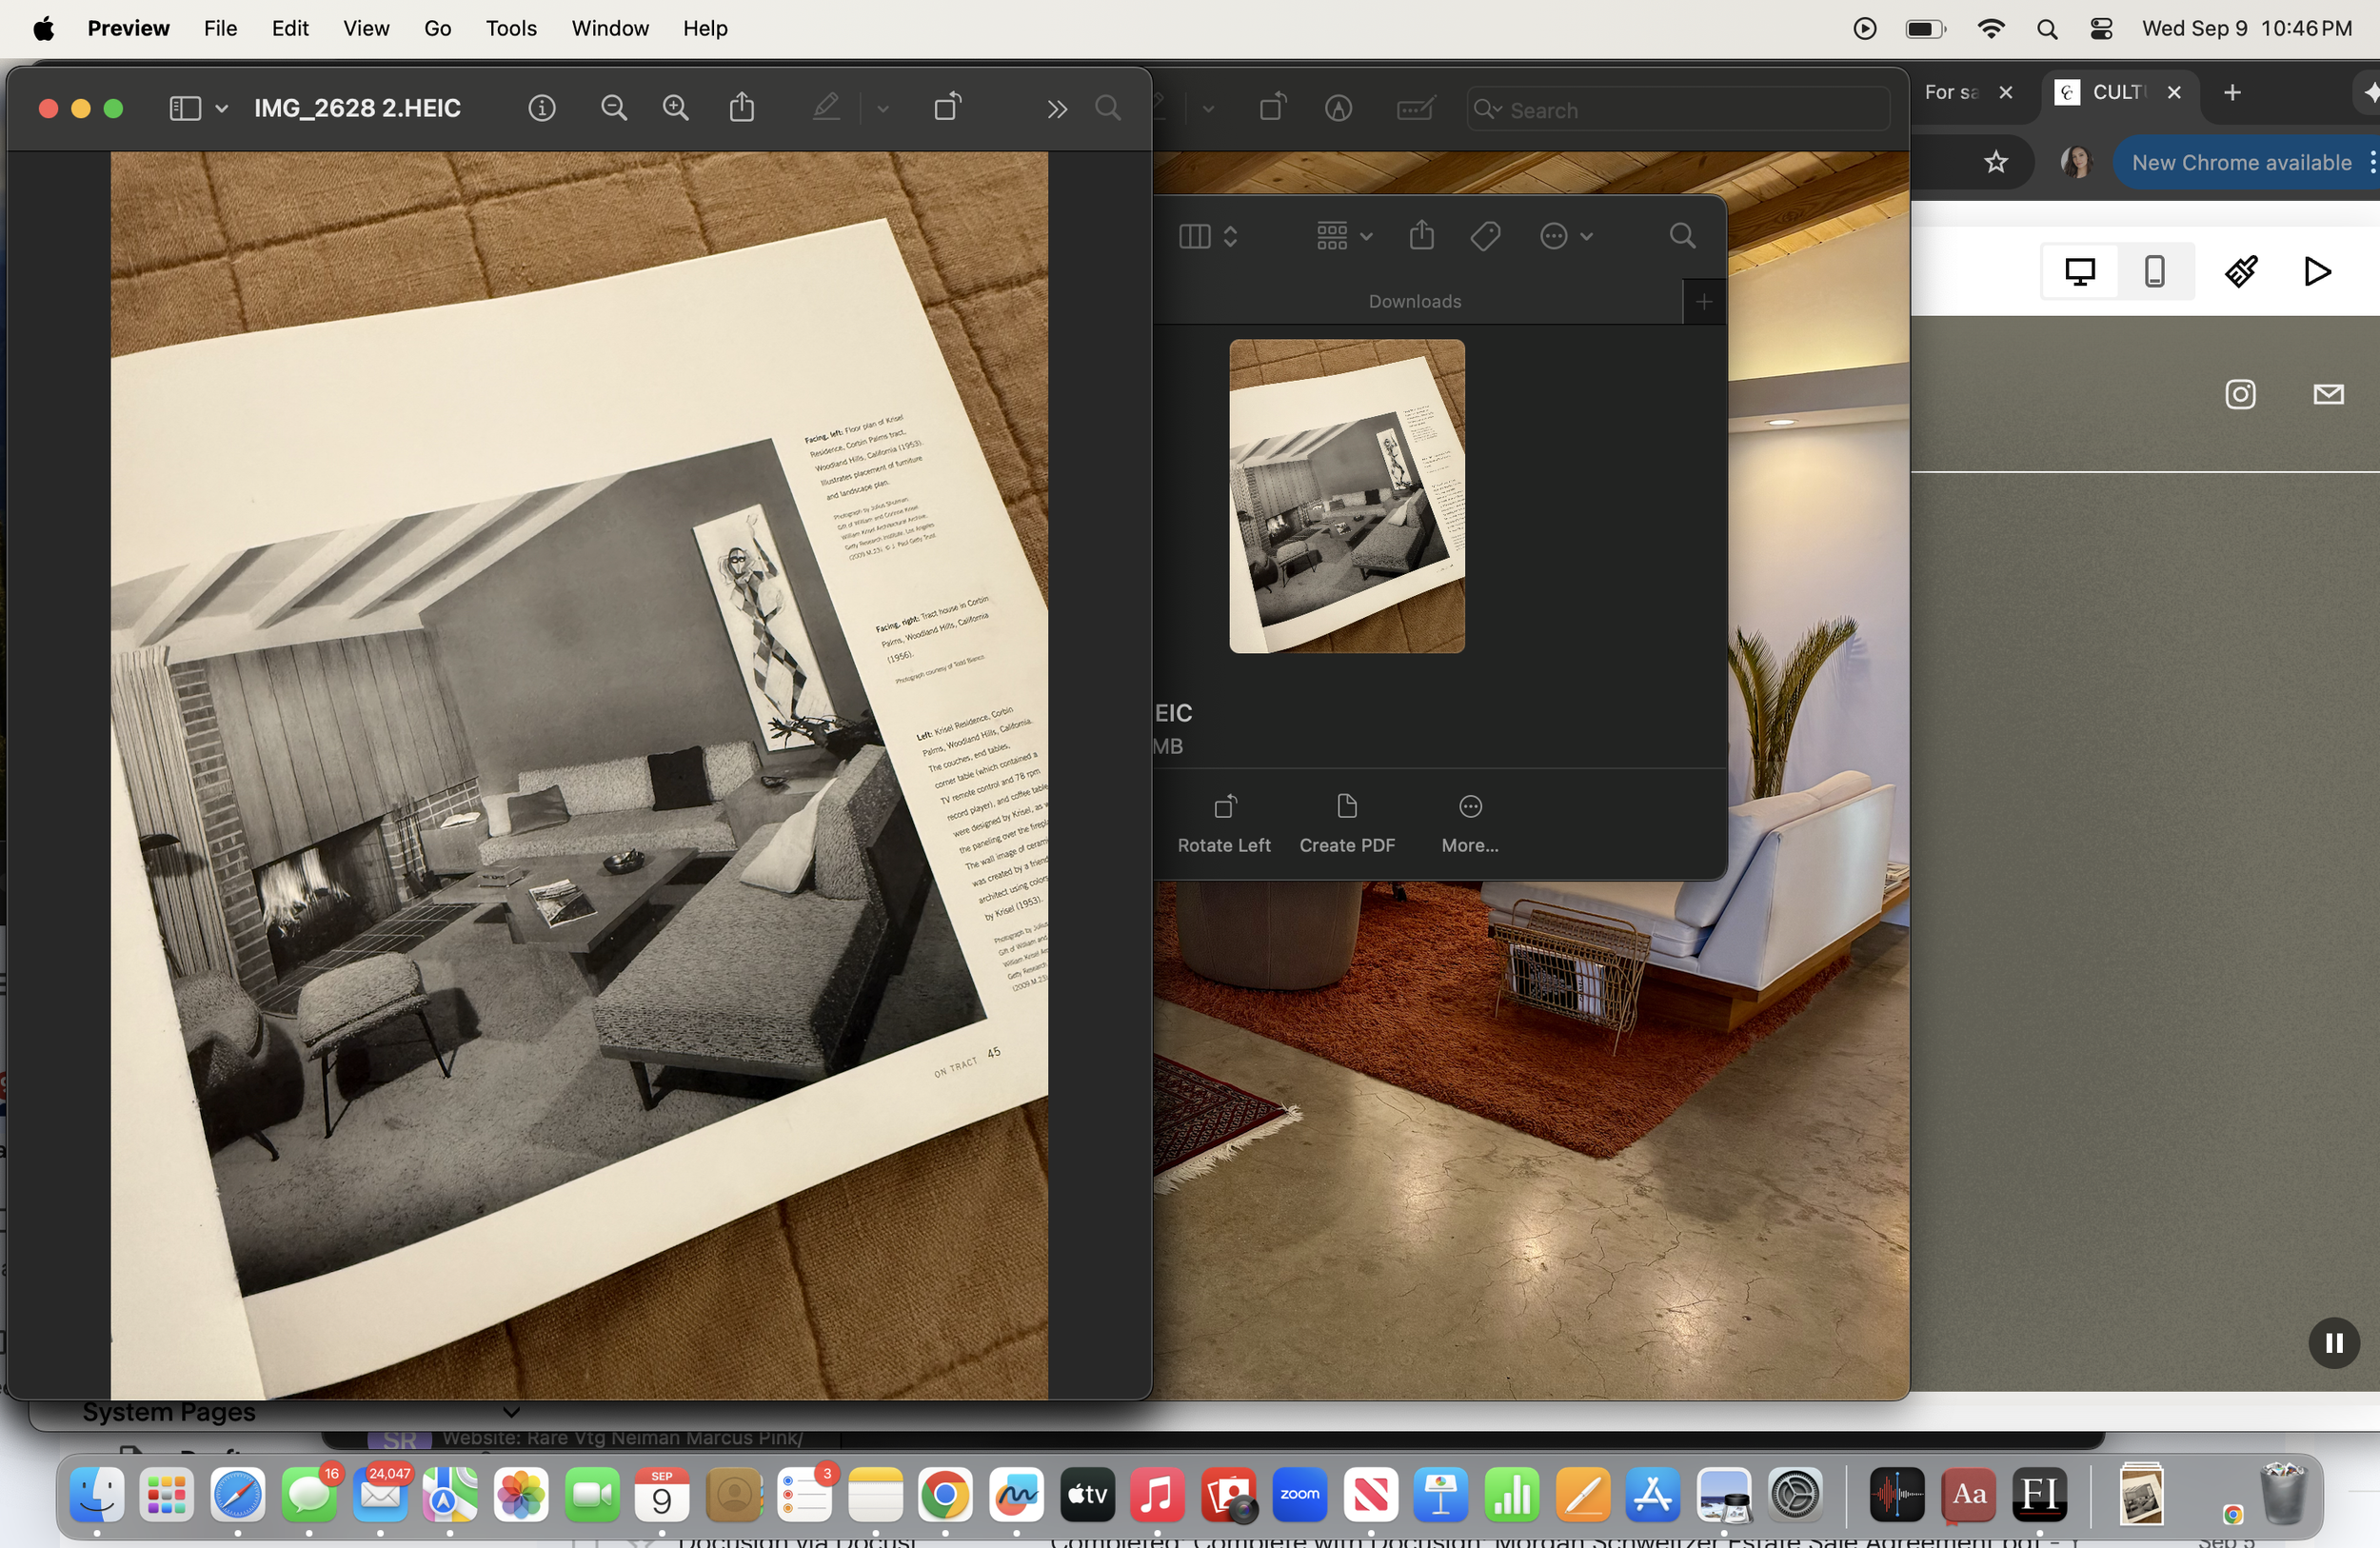Image resolution: width=2380 pixels, height=1548 pixels.
Task: Click the Search field in the back Preview window
Action: 1678,110
